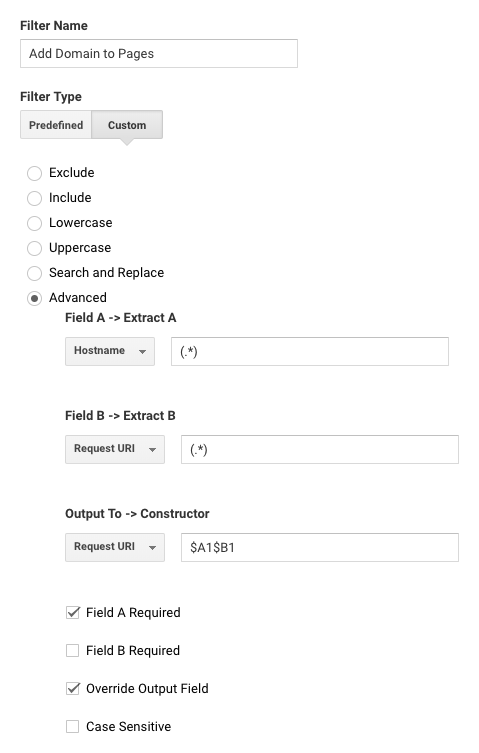
Task: Select Search and Replace option
Action: (x=35, y=273)
